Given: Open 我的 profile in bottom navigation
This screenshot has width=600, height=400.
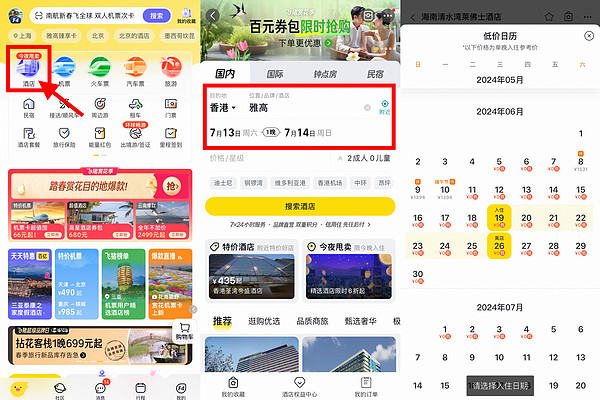Looking at the screenshot, I should click(181, 390).
